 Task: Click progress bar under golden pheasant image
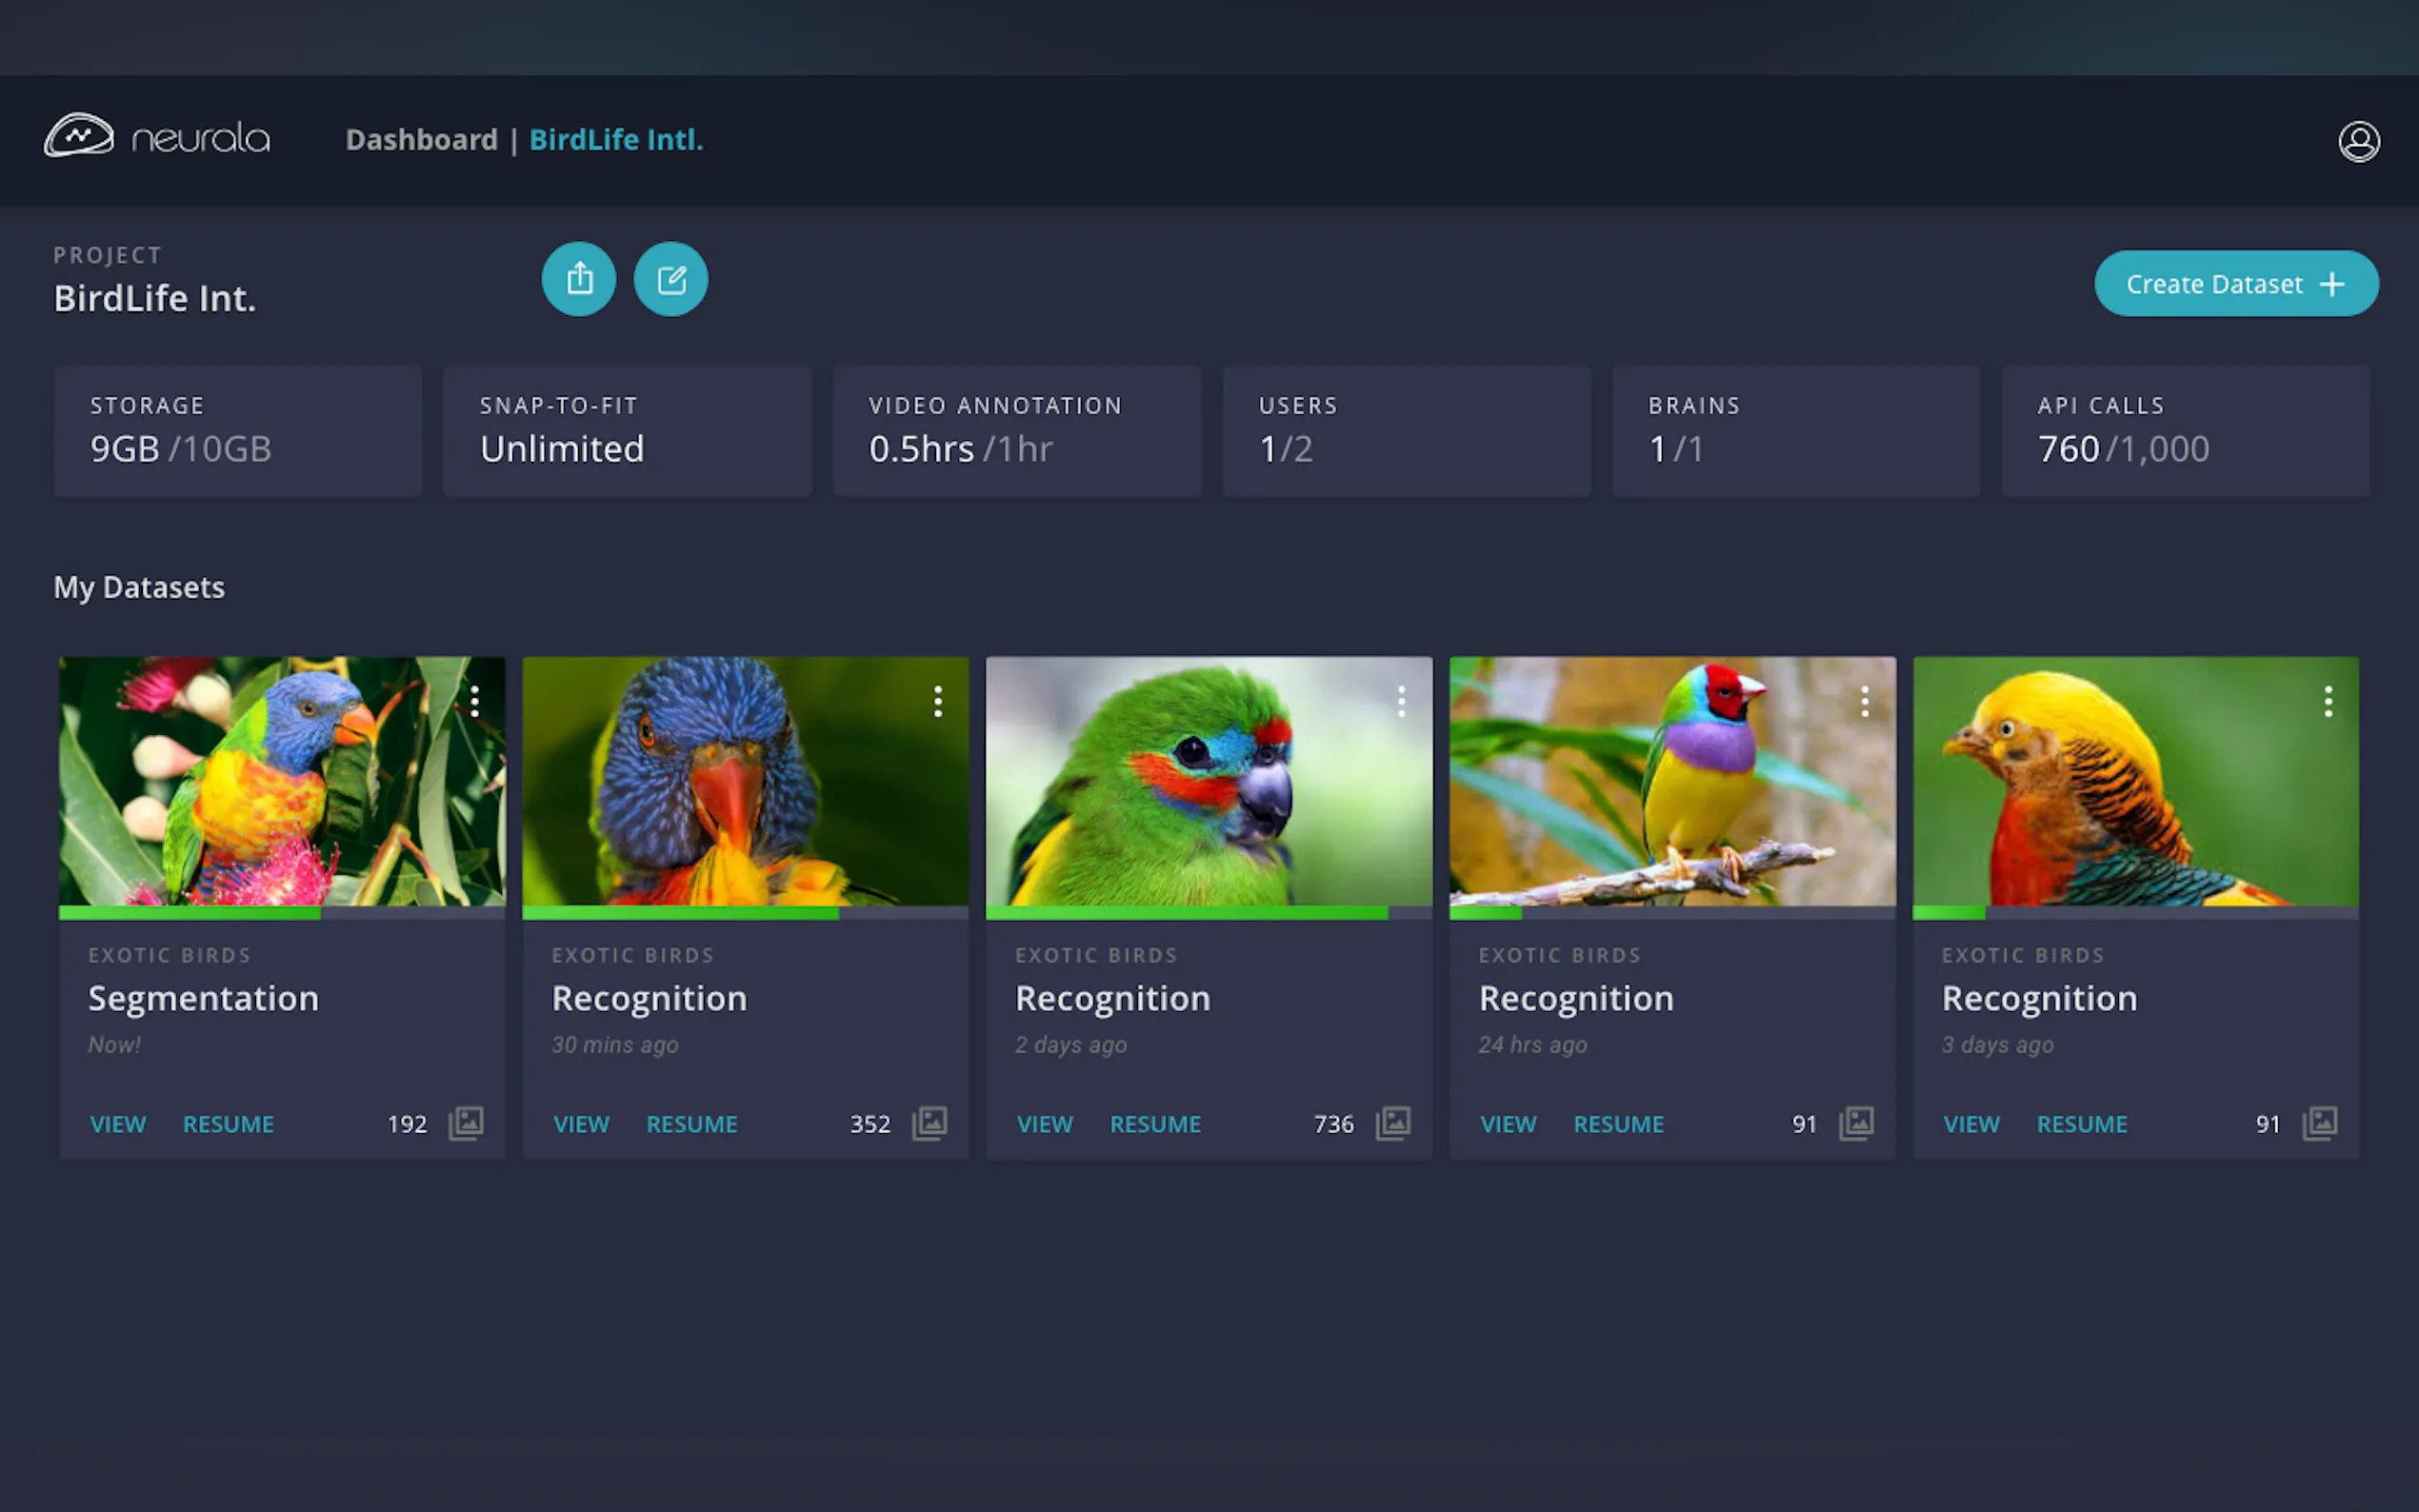coord(2135,912)
